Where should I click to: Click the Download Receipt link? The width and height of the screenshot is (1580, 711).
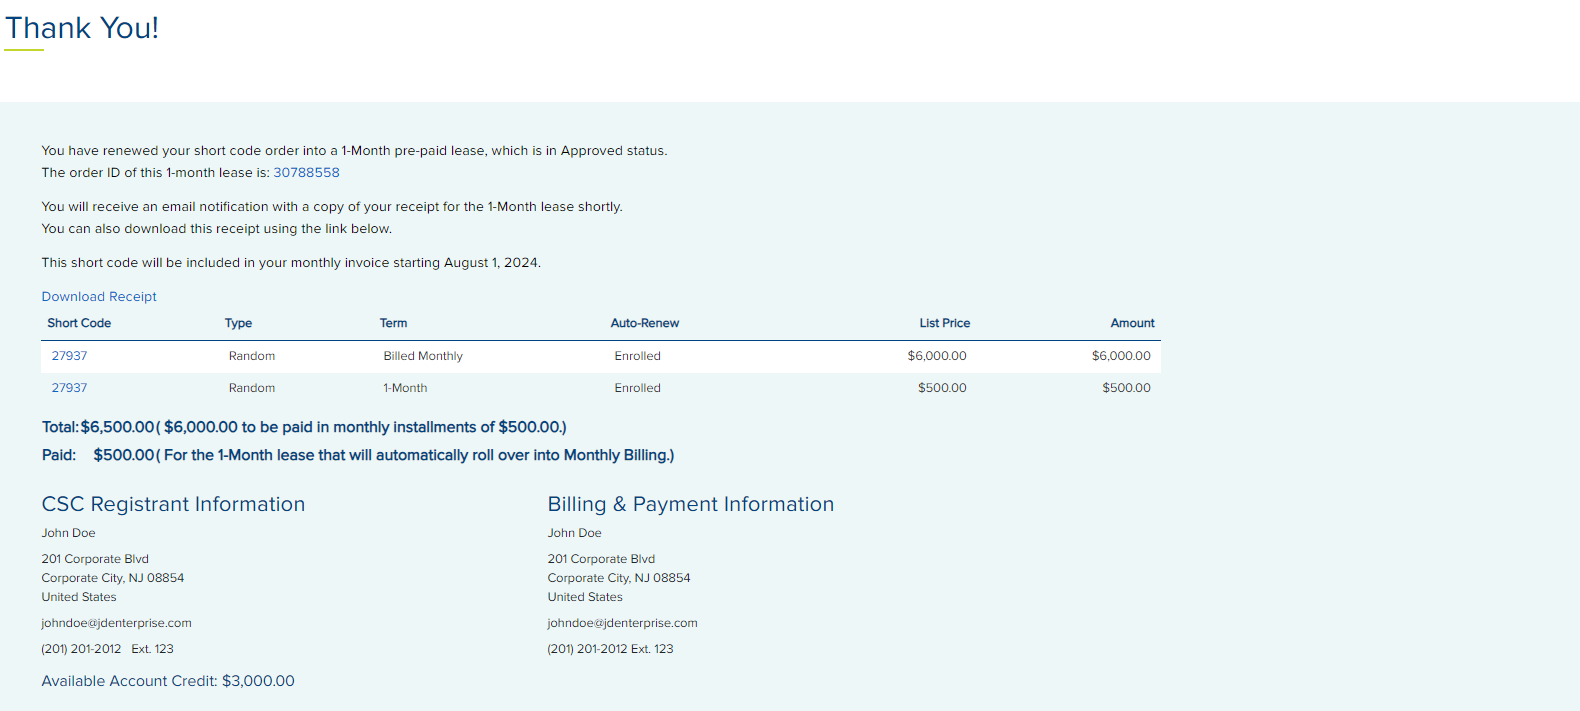pyautogui.click(x=99, y=297)
